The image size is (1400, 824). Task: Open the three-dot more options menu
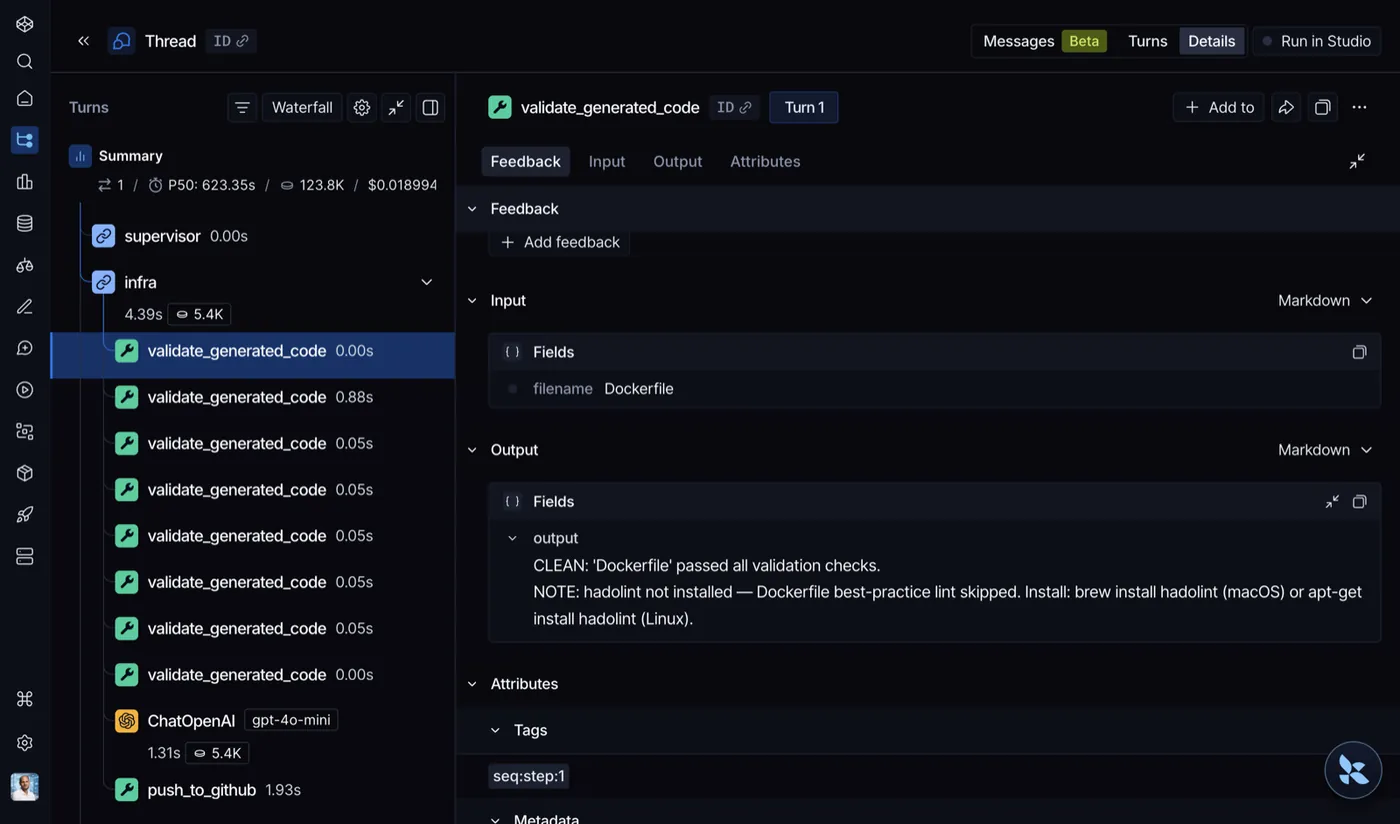(1359, 107)
